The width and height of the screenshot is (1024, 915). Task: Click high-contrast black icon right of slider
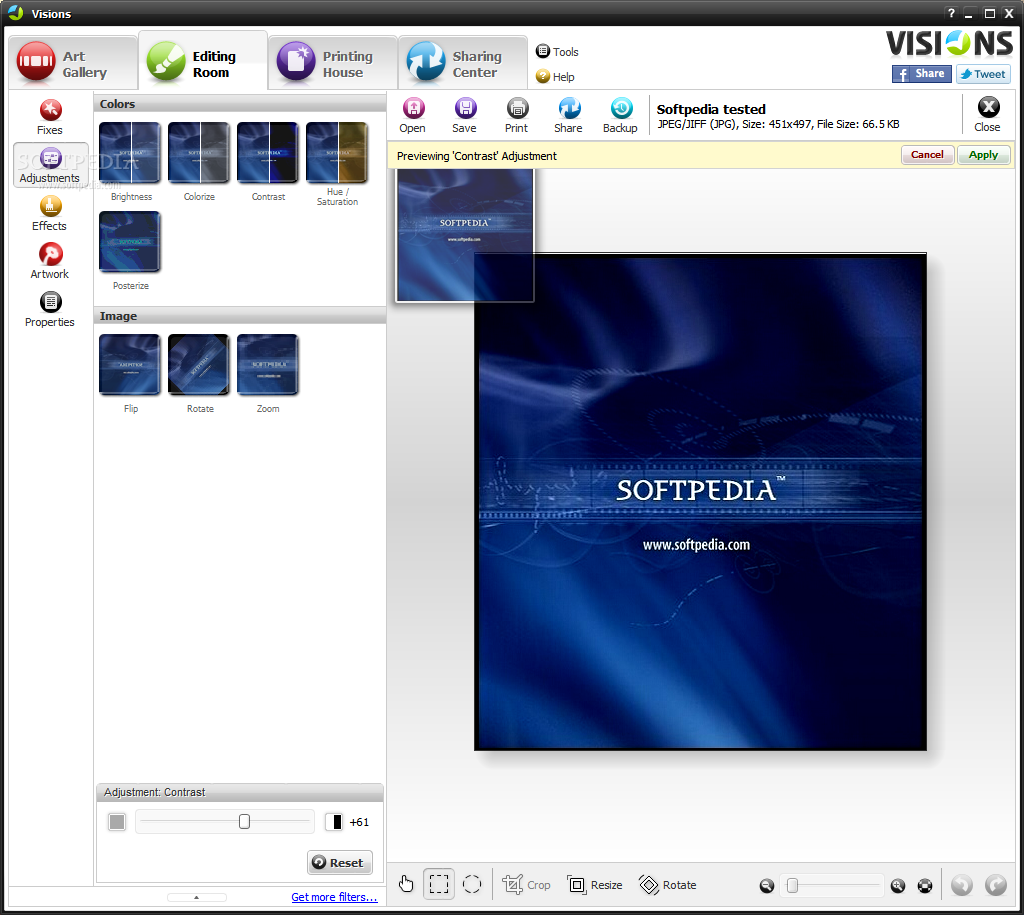pos(334,822)
